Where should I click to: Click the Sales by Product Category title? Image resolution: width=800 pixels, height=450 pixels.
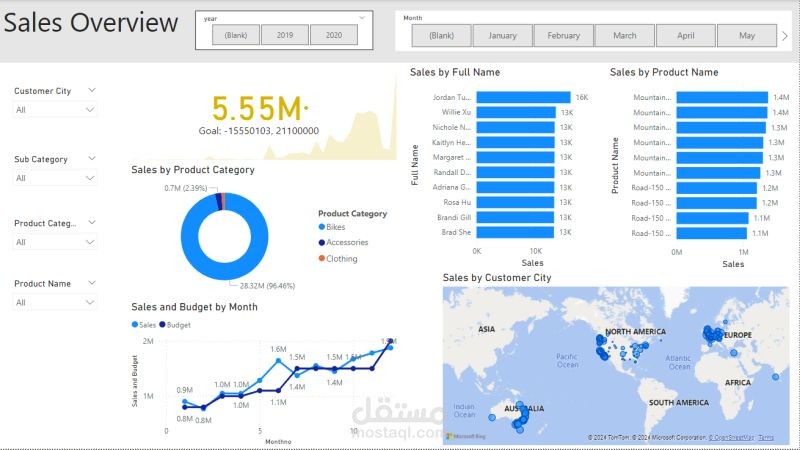coord(193,169)
